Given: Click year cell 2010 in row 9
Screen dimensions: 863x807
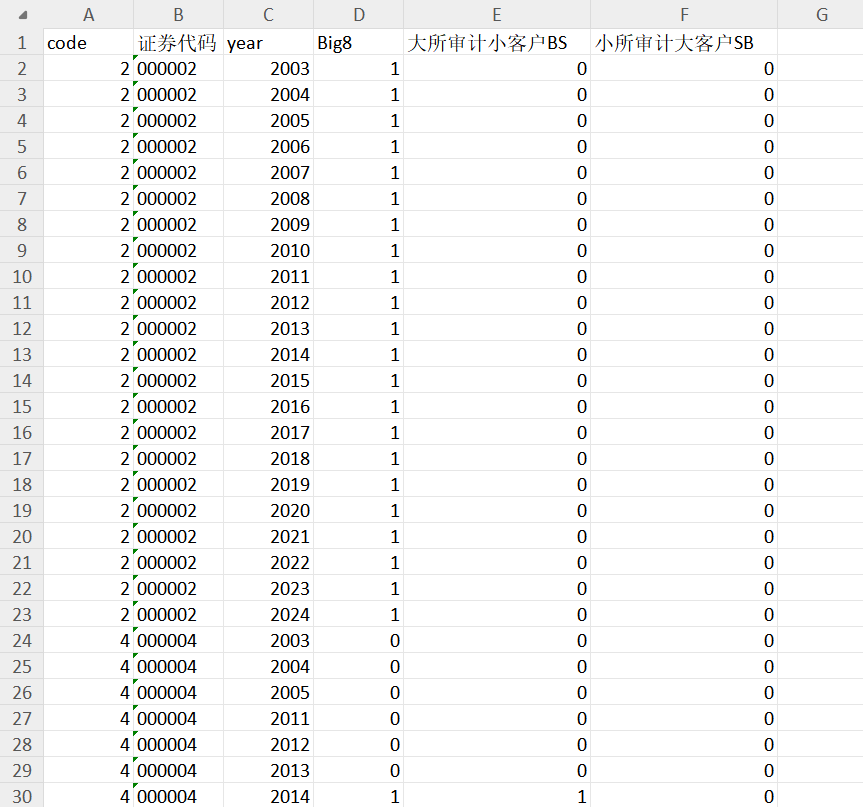Looking at the screenshot, I should (269, 250).
